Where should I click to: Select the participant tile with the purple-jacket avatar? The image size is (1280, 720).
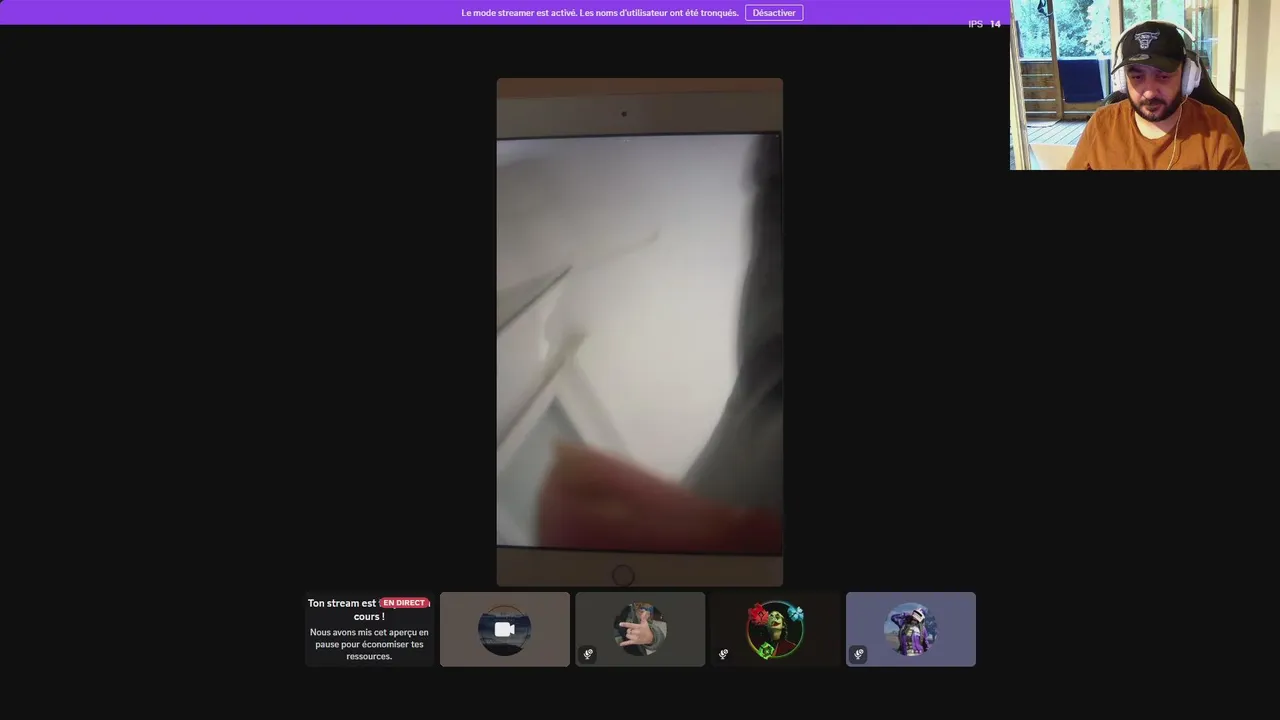click(911, 629)
